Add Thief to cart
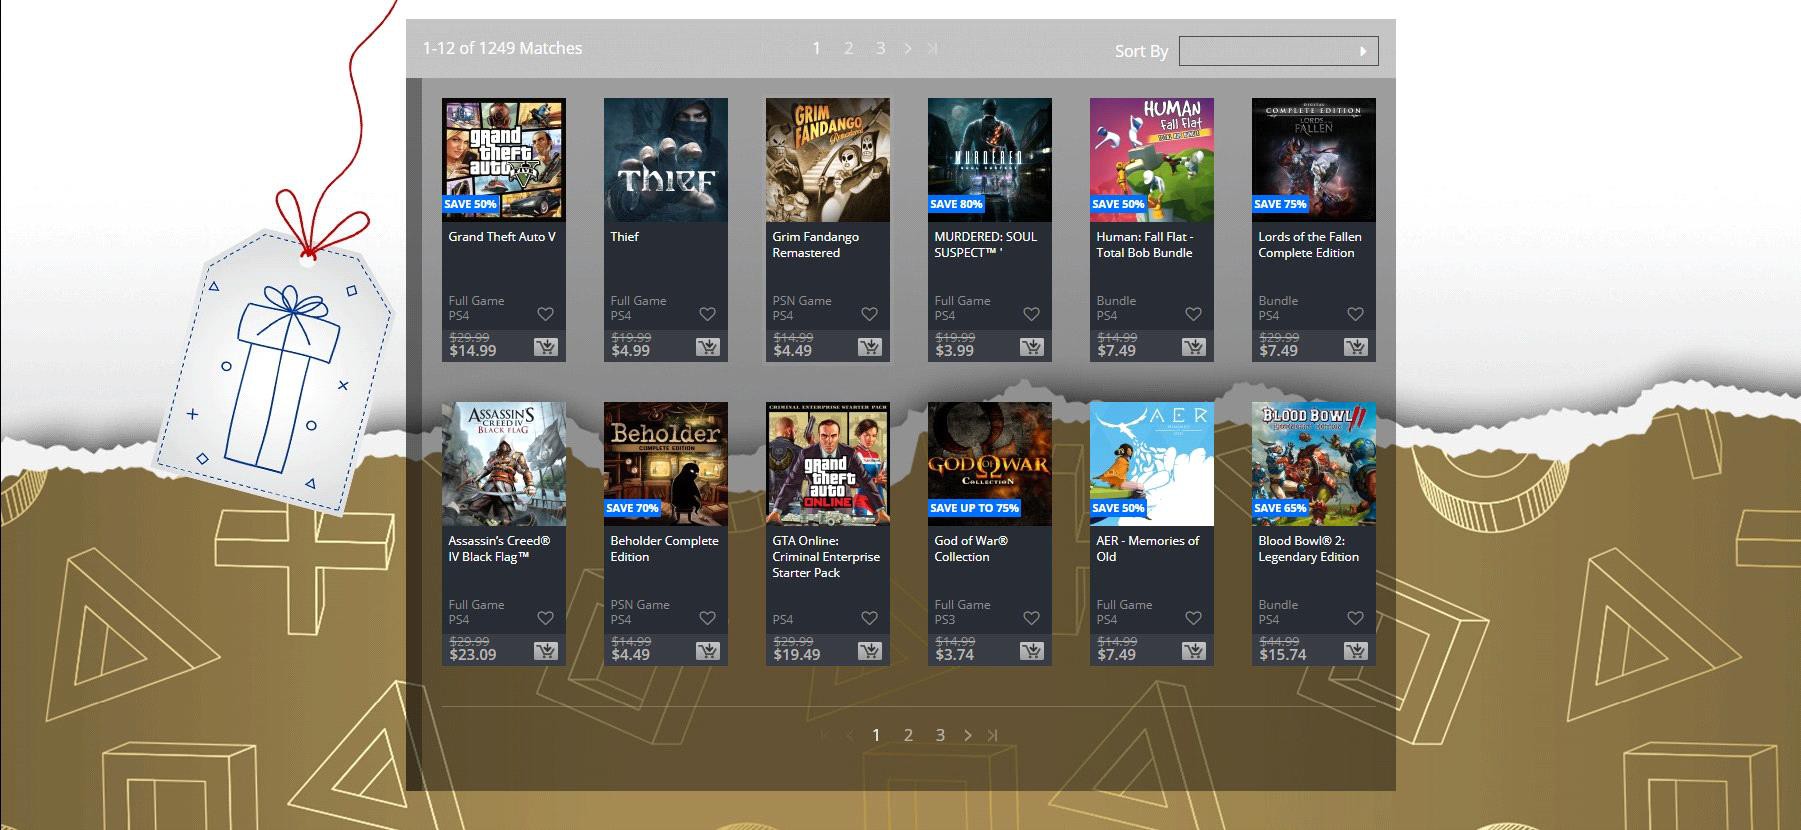The height and width of the screenshot is (830, 1801). 708,347
